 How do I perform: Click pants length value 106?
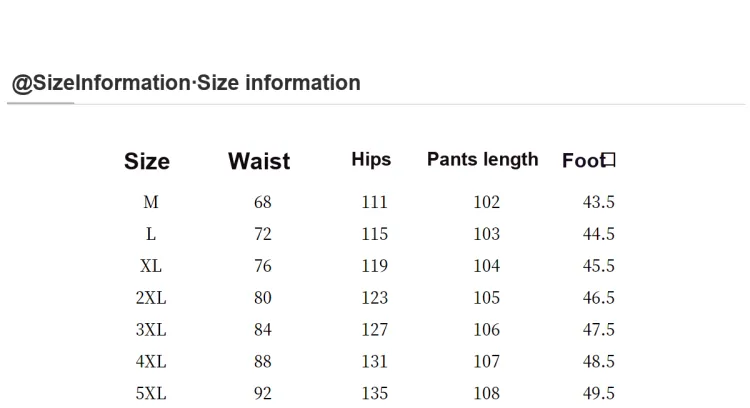[486, 330]
